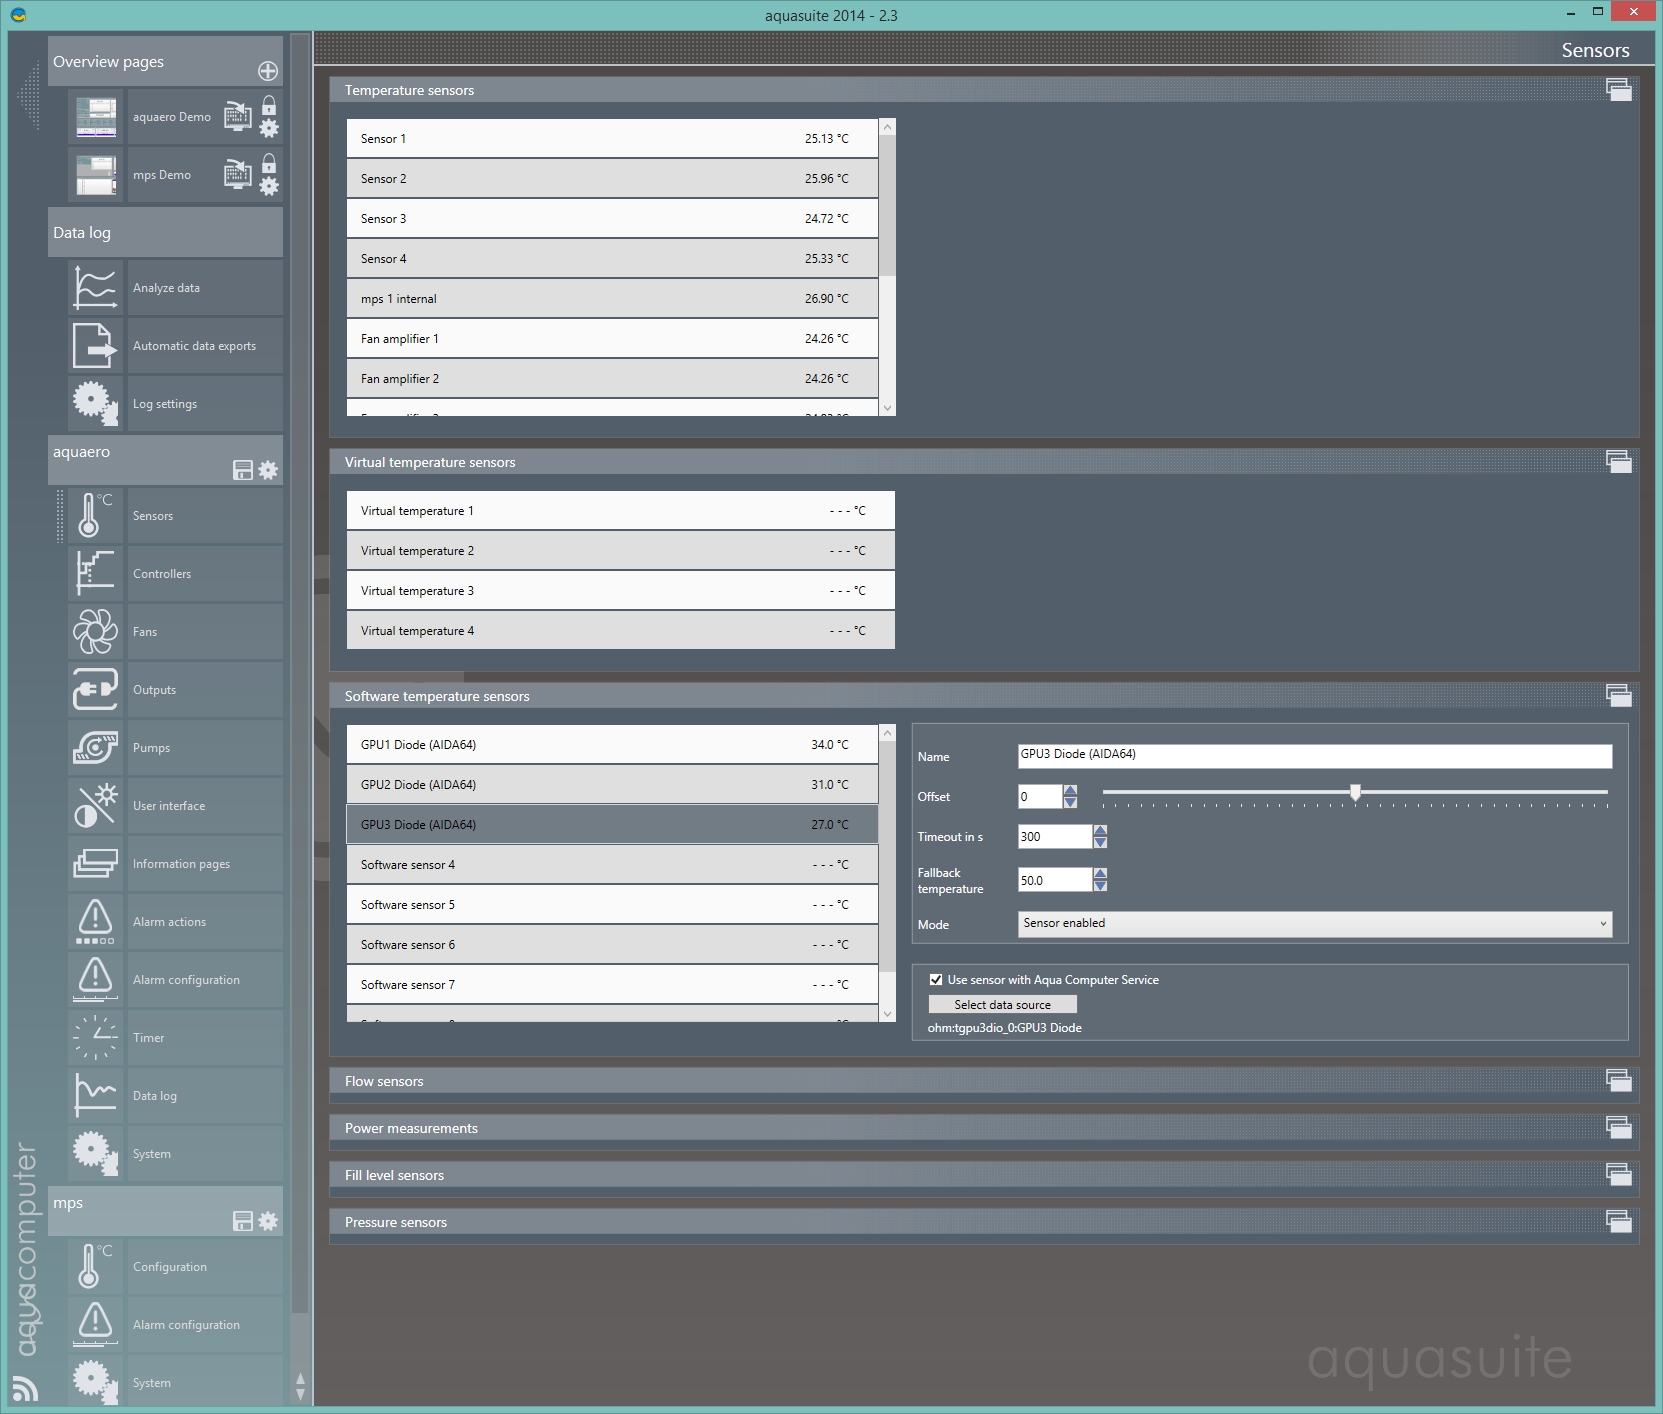
Task: Click the Name field containing GPU3 Diode
Action: click(1314, 755)
